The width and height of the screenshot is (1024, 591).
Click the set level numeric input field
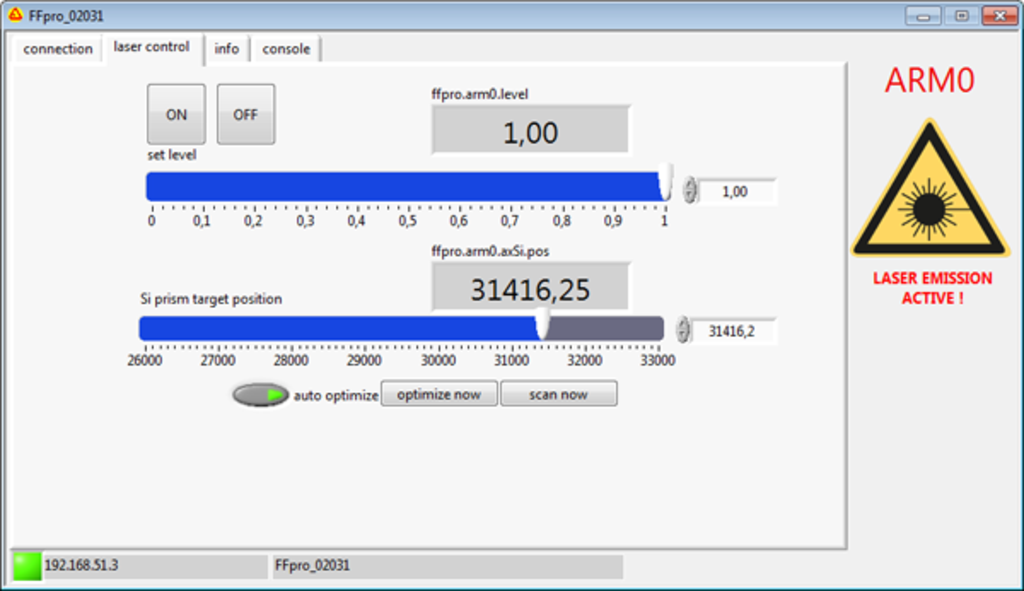(736, 192)
